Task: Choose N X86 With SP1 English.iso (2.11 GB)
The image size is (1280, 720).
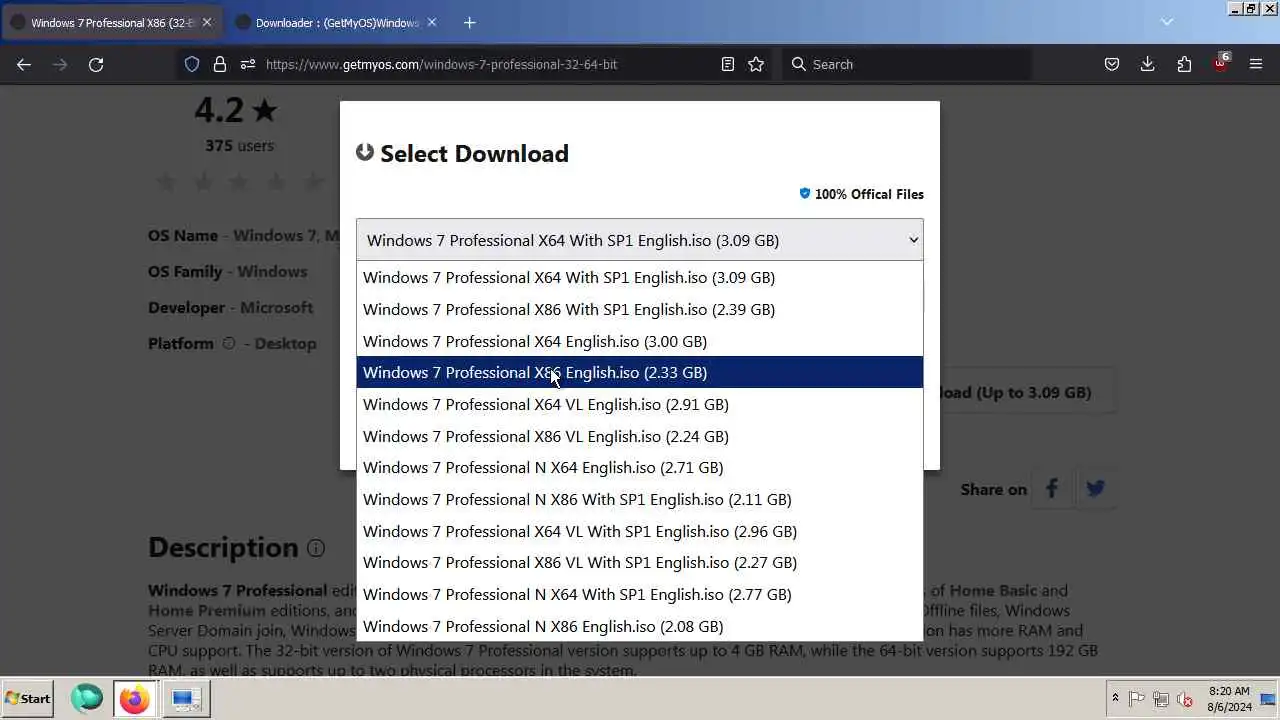Action: click(x=640, y=499)
